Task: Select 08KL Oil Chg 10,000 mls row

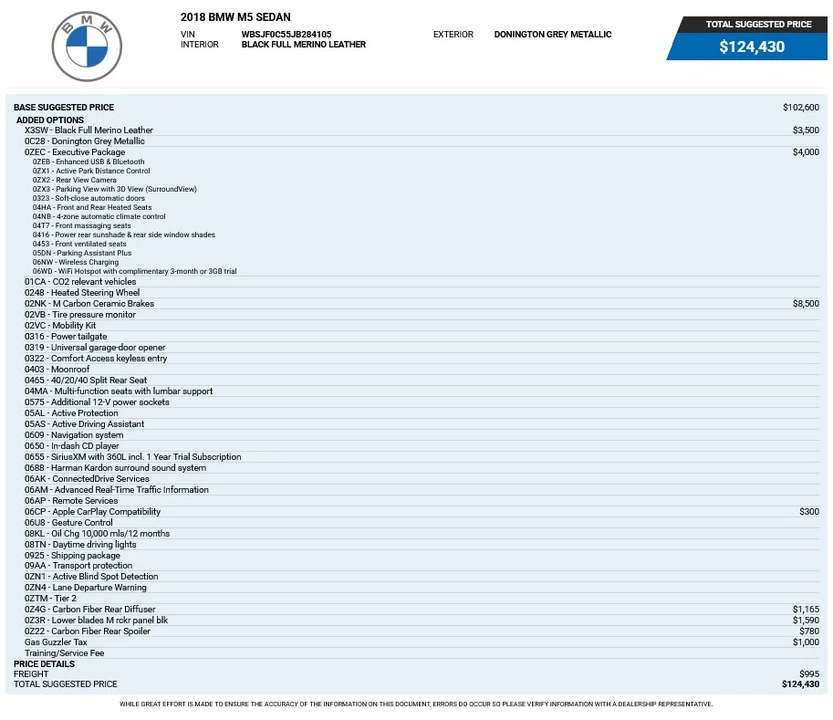Action: [422, 533]
